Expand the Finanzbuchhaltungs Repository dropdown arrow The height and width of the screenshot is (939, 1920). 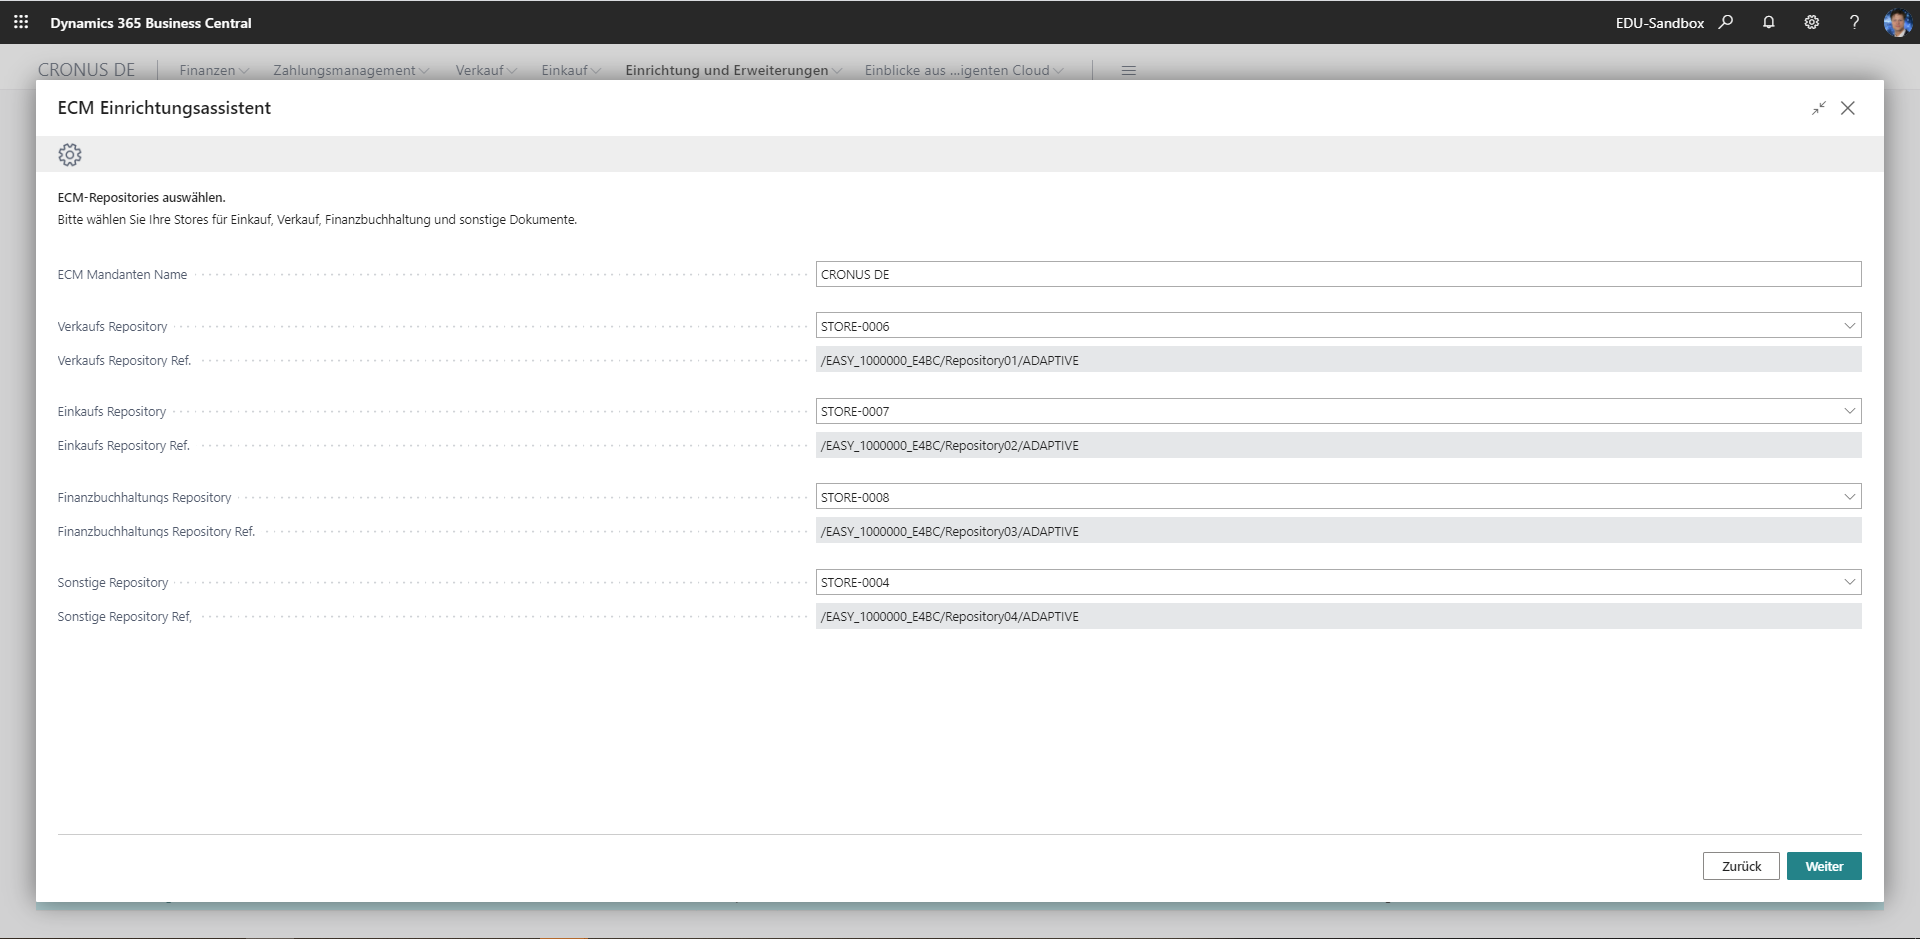pos(1849,497)
